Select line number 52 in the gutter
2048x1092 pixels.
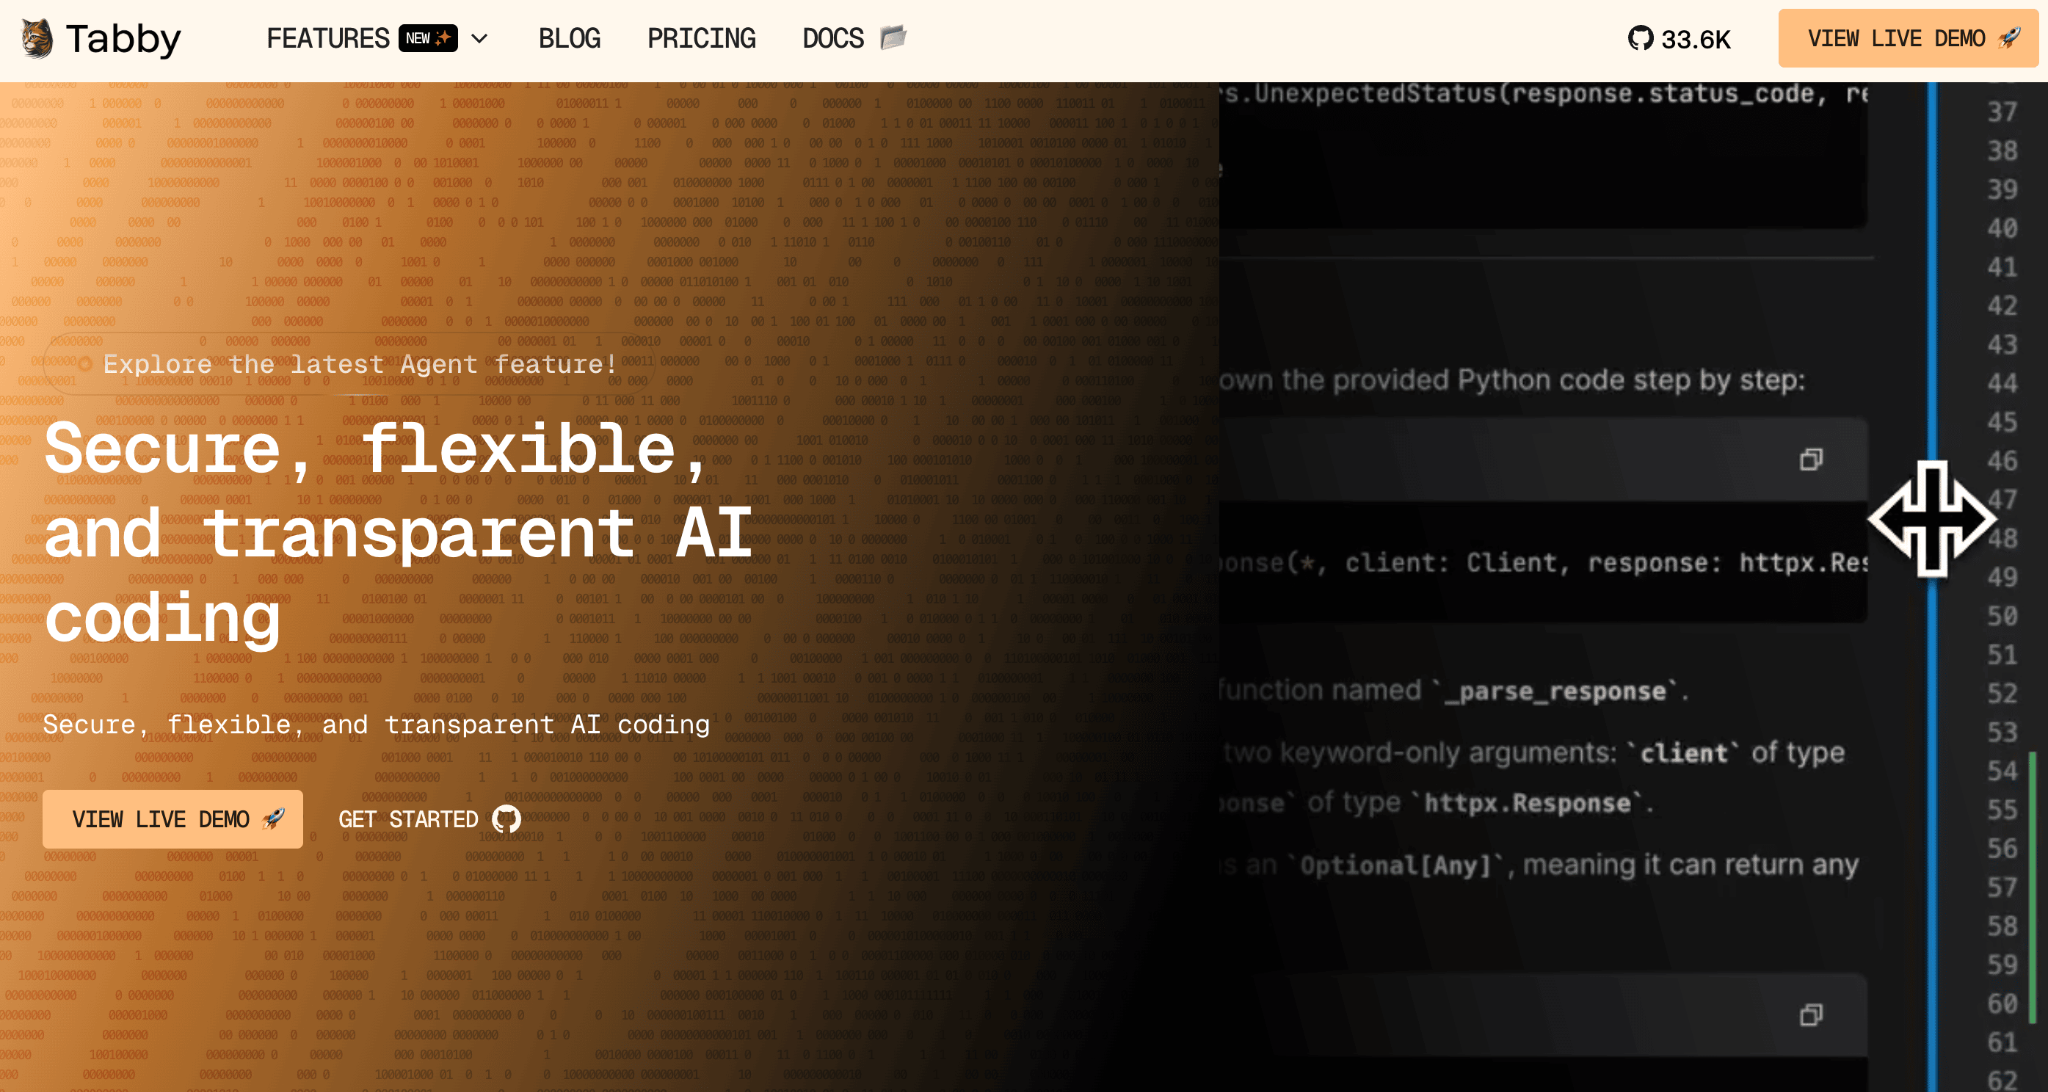tap(2002, 694)
